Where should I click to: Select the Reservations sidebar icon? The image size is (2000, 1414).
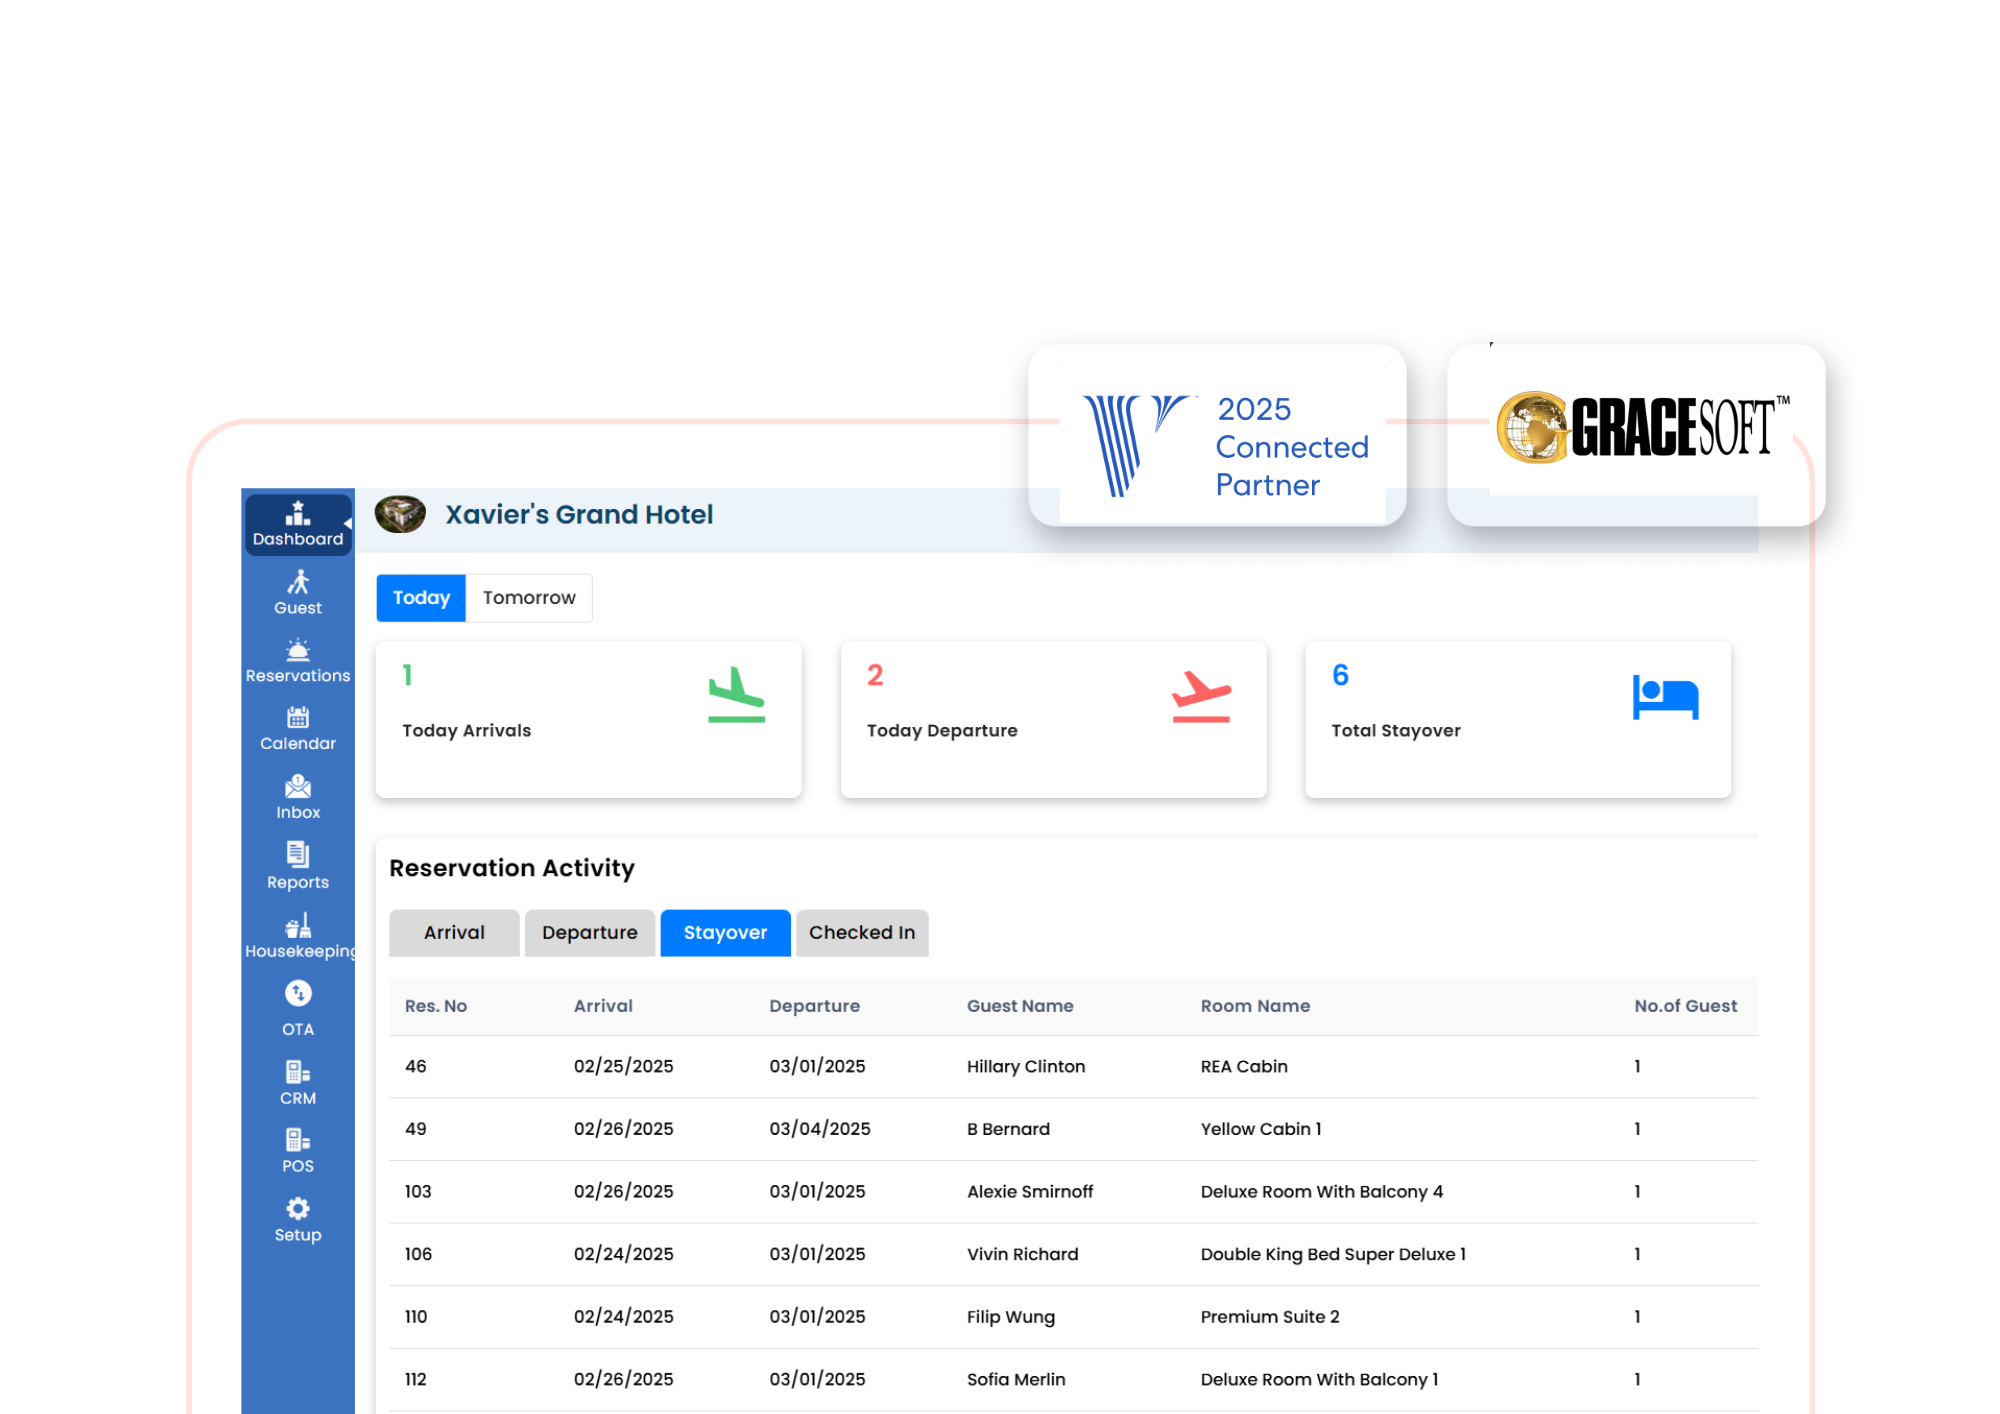[x=297, y=660]
